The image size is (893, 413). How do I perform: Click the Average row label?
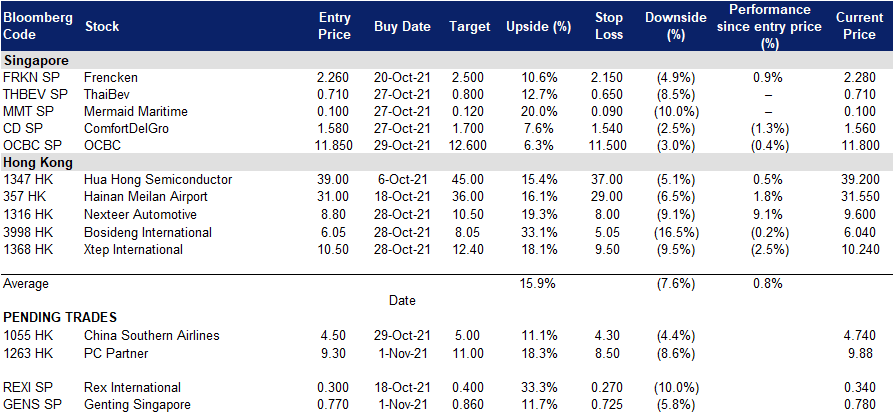tap(26, 284)
